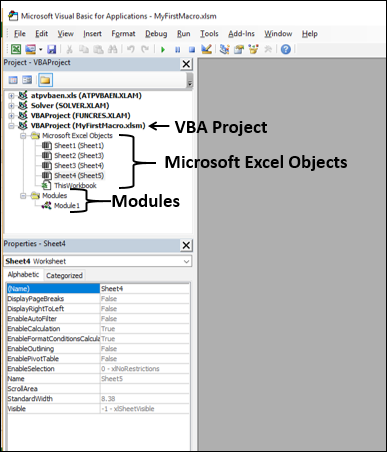Image resolution: width=387 pixels, height=452 pixels.
Task: Open the Object Browser icon
Action: [253, 49]
